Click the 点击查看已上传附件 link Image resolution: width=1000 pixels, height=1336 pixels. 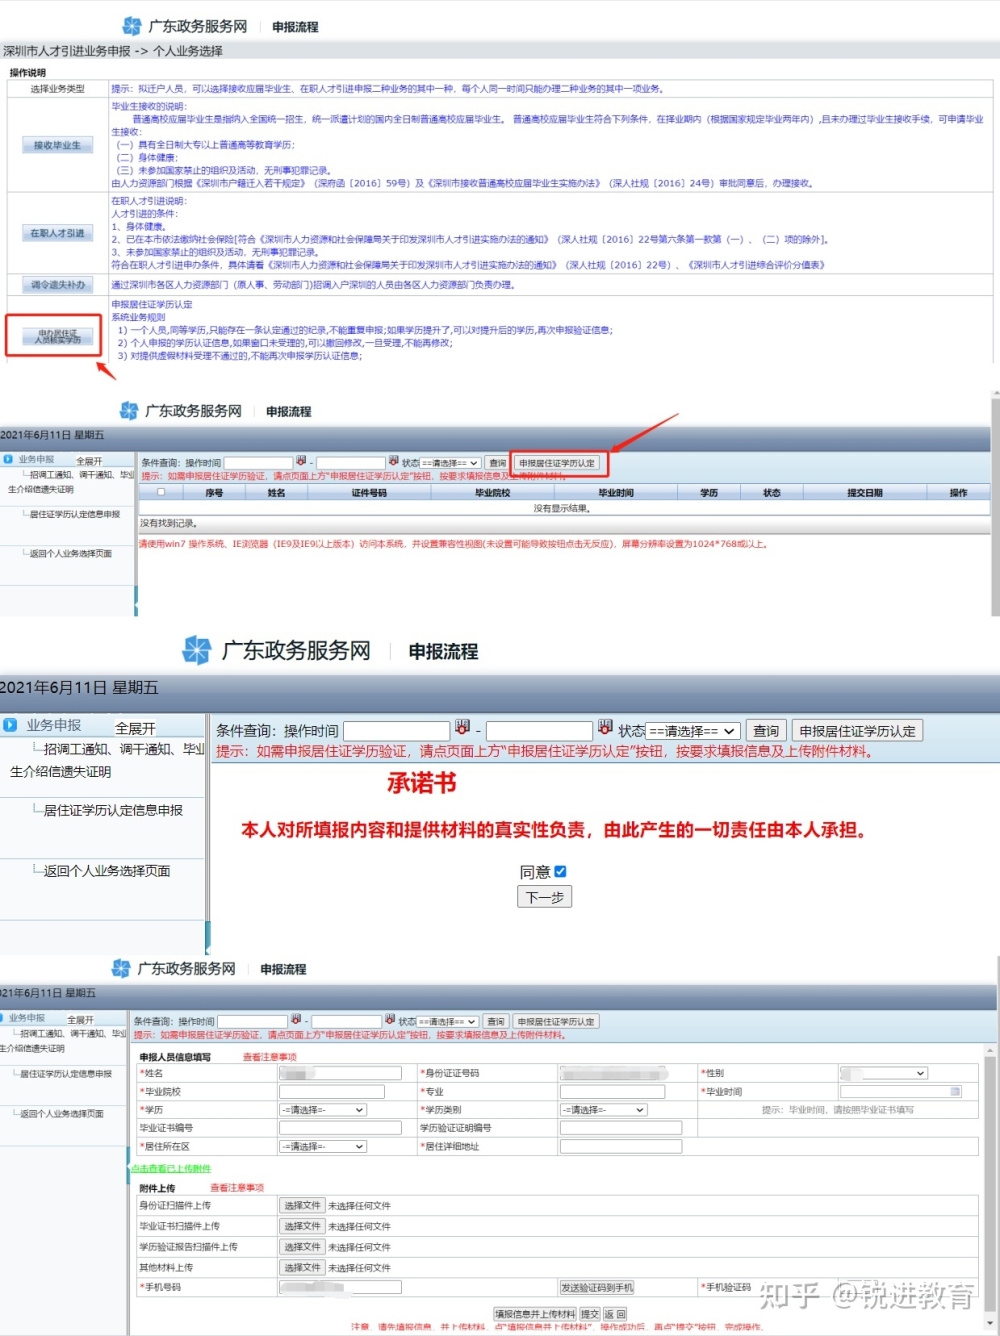(170, 1168)
